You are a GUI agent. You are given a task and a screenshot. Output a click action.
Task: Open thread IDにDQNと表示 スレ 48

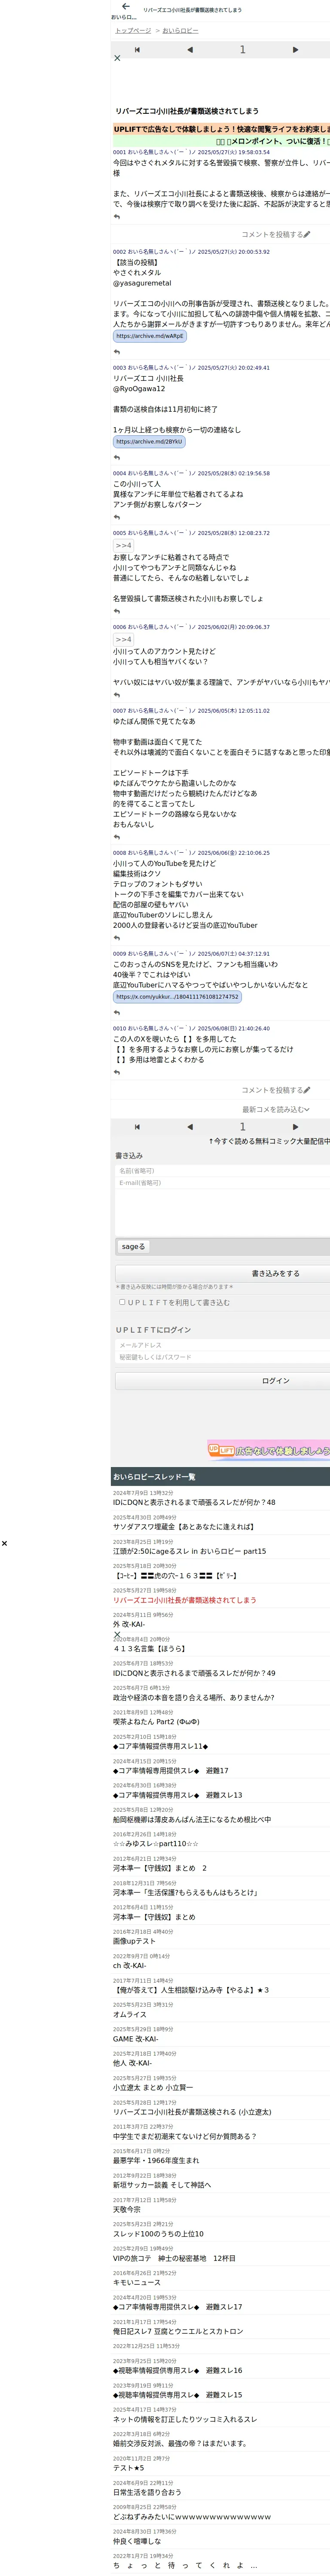coord(194,1503)
